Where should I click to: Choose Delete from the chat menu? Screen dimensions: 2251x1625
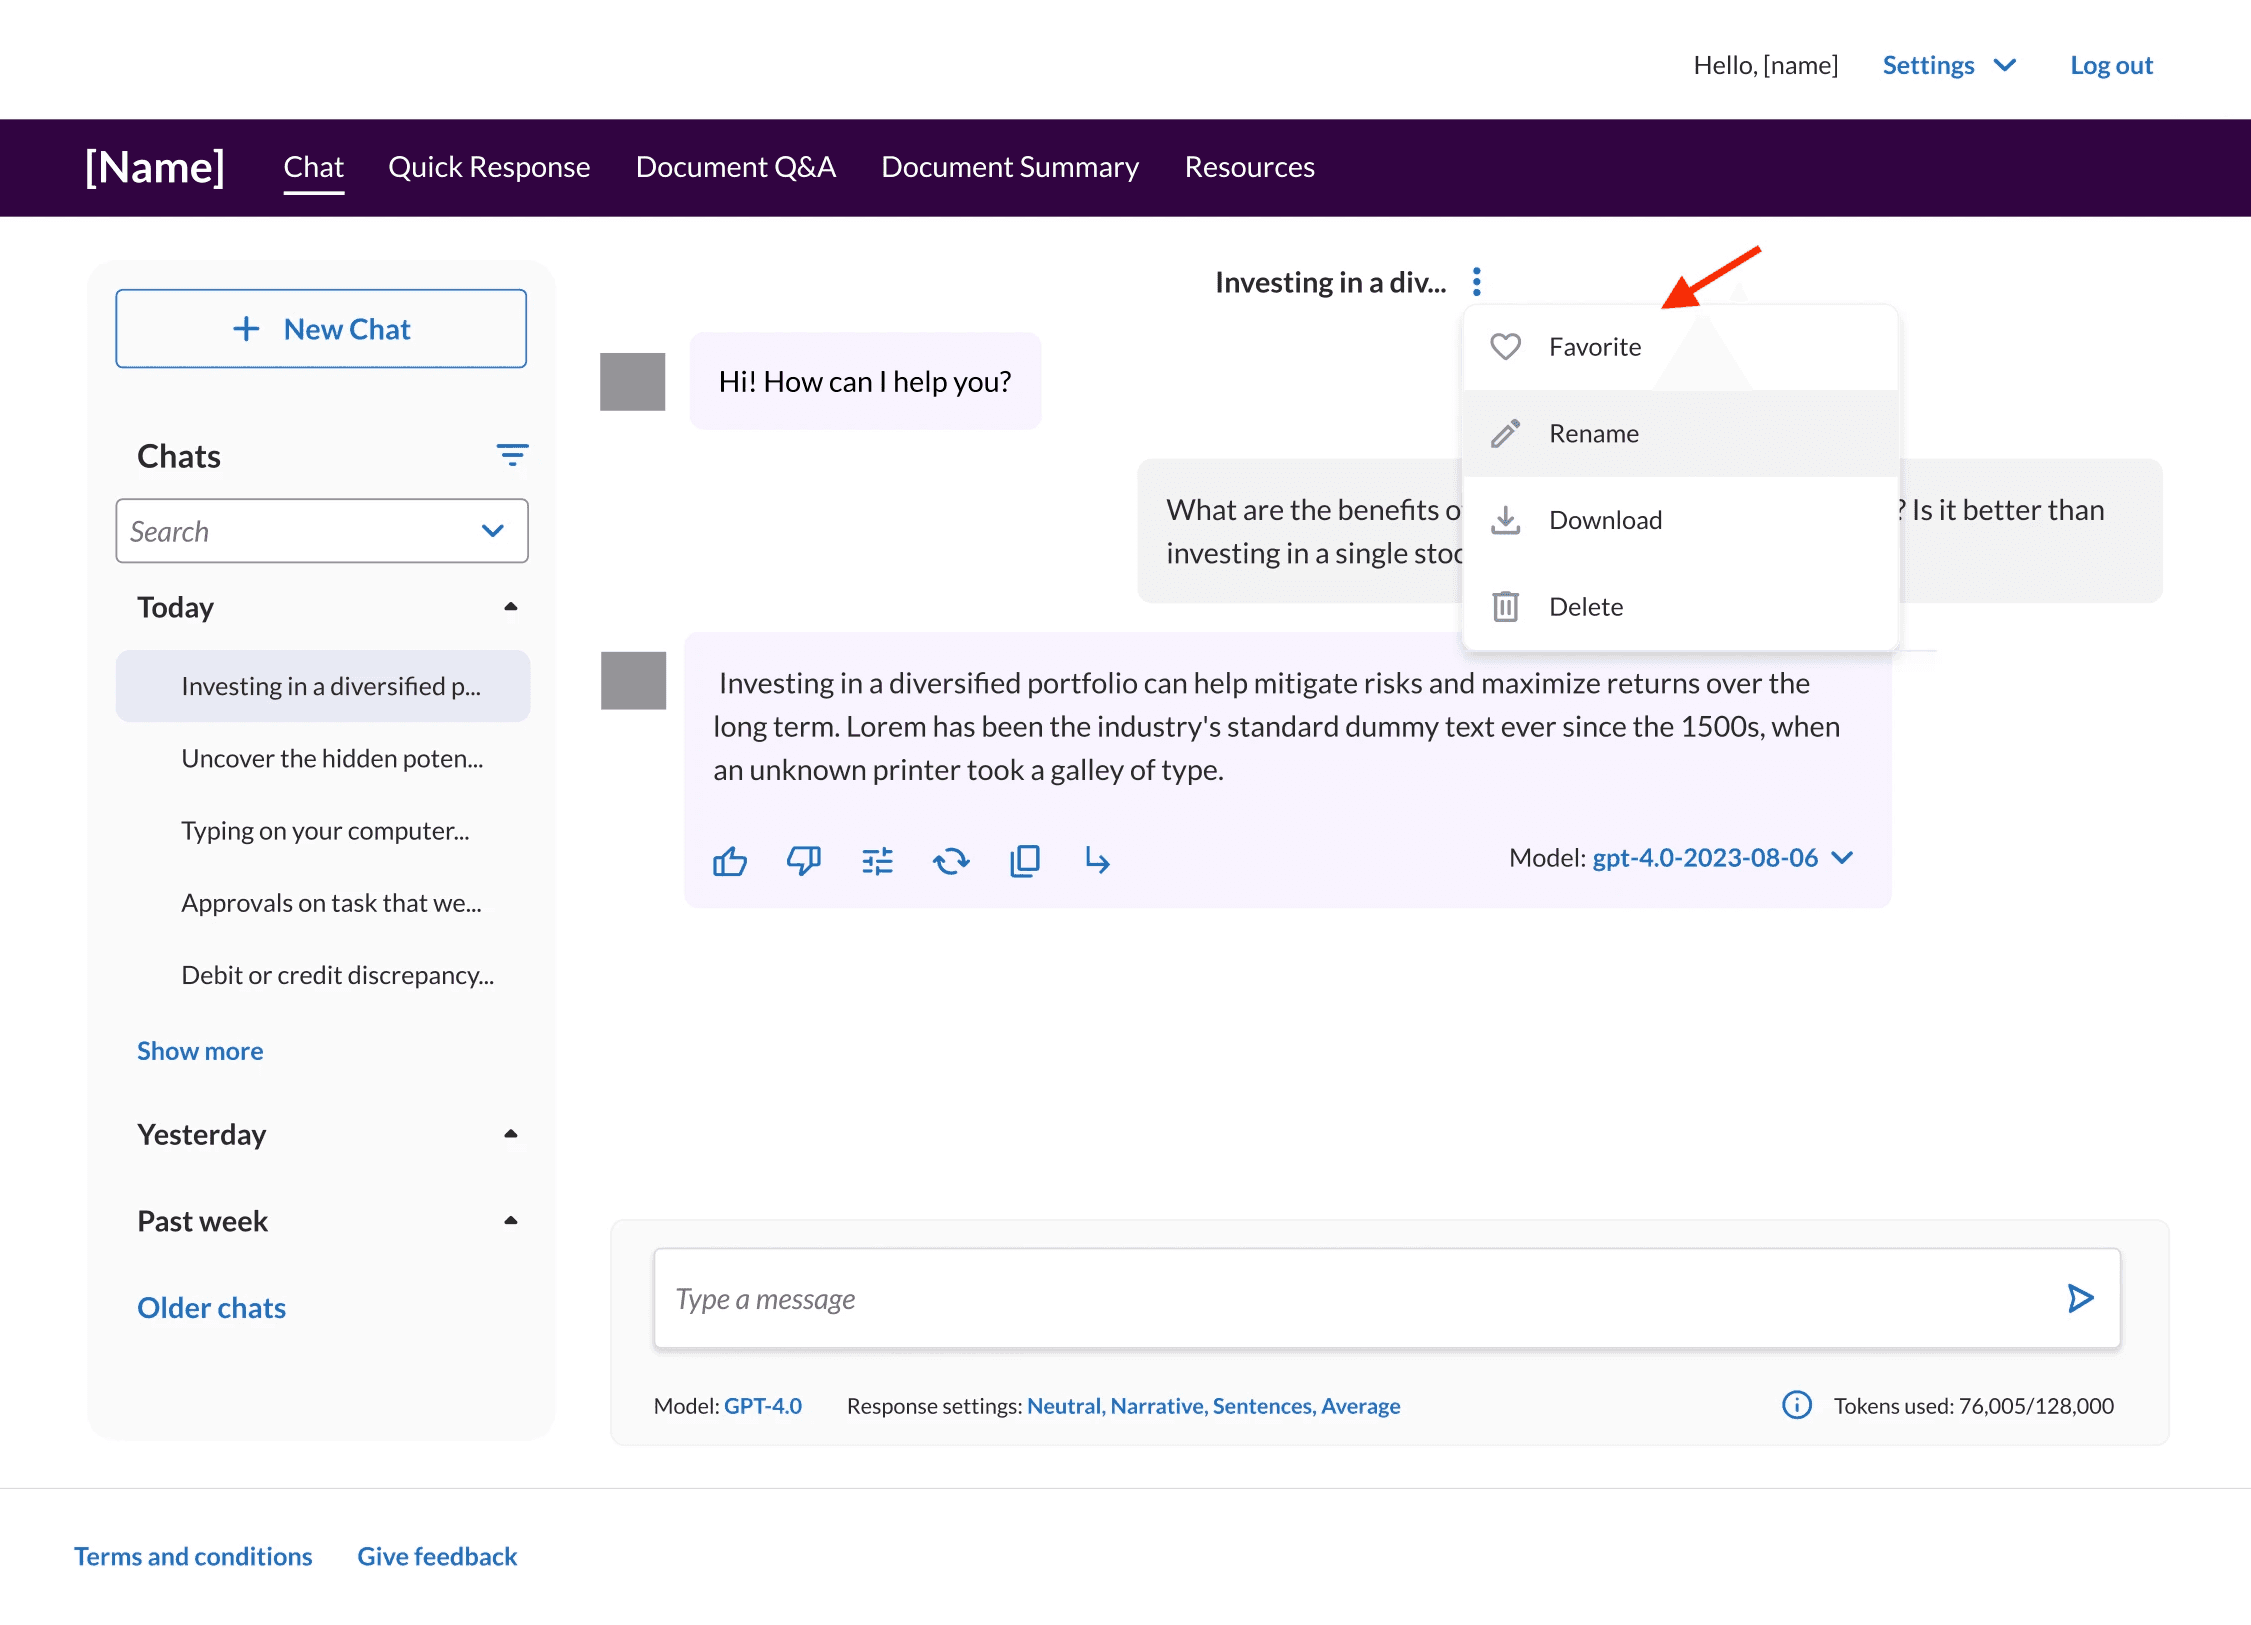coord(1680,607)
